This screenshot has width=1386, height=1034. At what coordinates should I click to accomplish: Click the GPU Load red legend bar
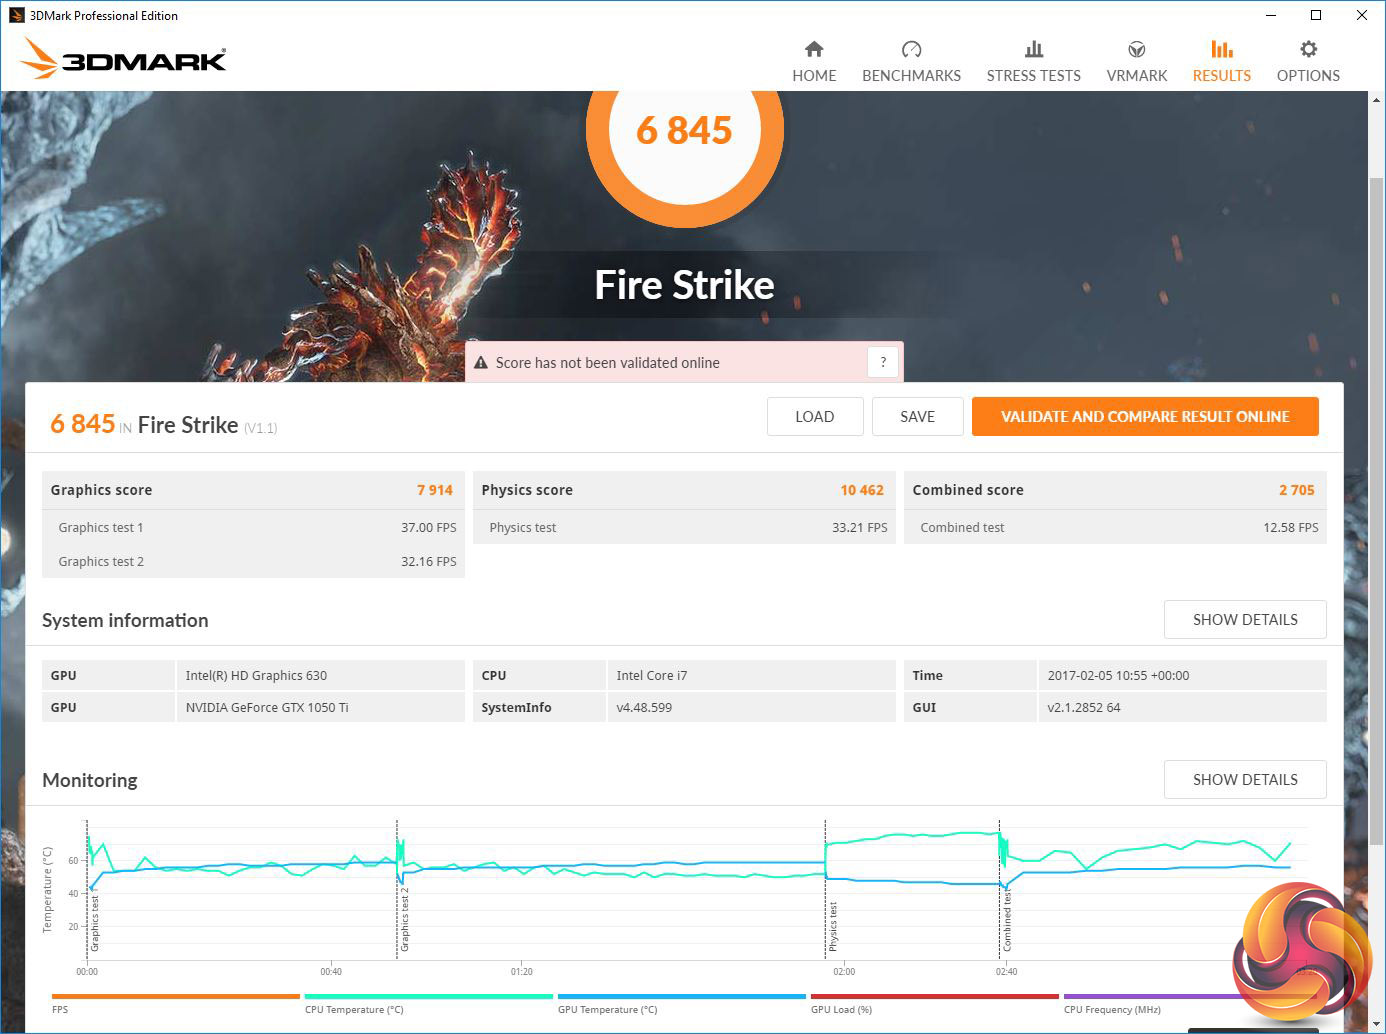[934, 997]
